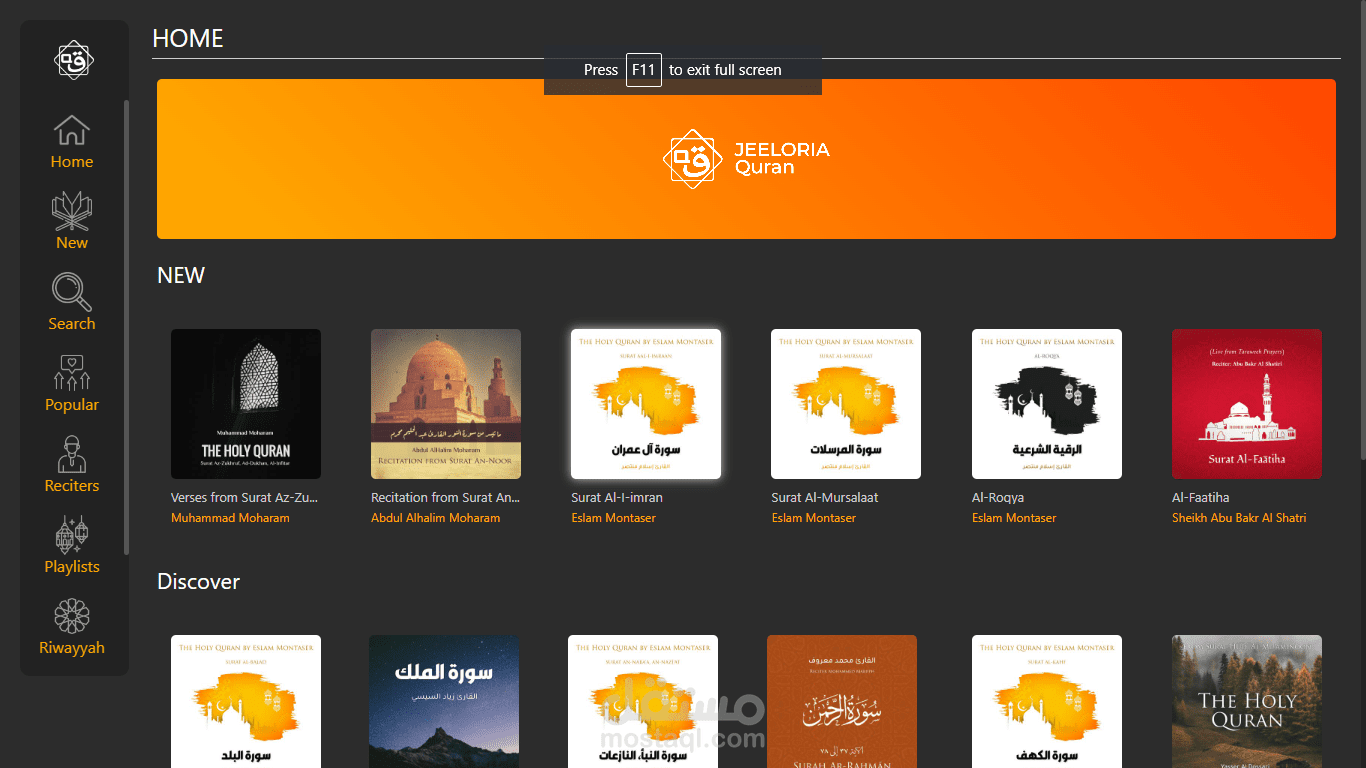Open Eslam Montaser under Surat Al-Mursalaat
The image size is (1366, 768).
click(813, 518)
